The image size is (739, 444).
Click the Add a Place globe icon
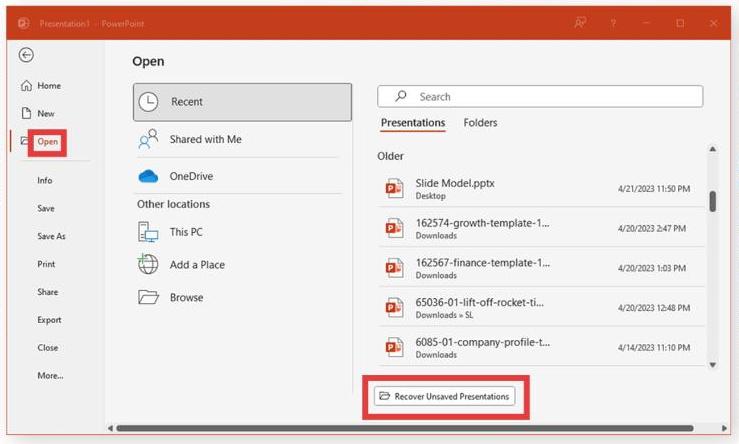pos(148,264)
